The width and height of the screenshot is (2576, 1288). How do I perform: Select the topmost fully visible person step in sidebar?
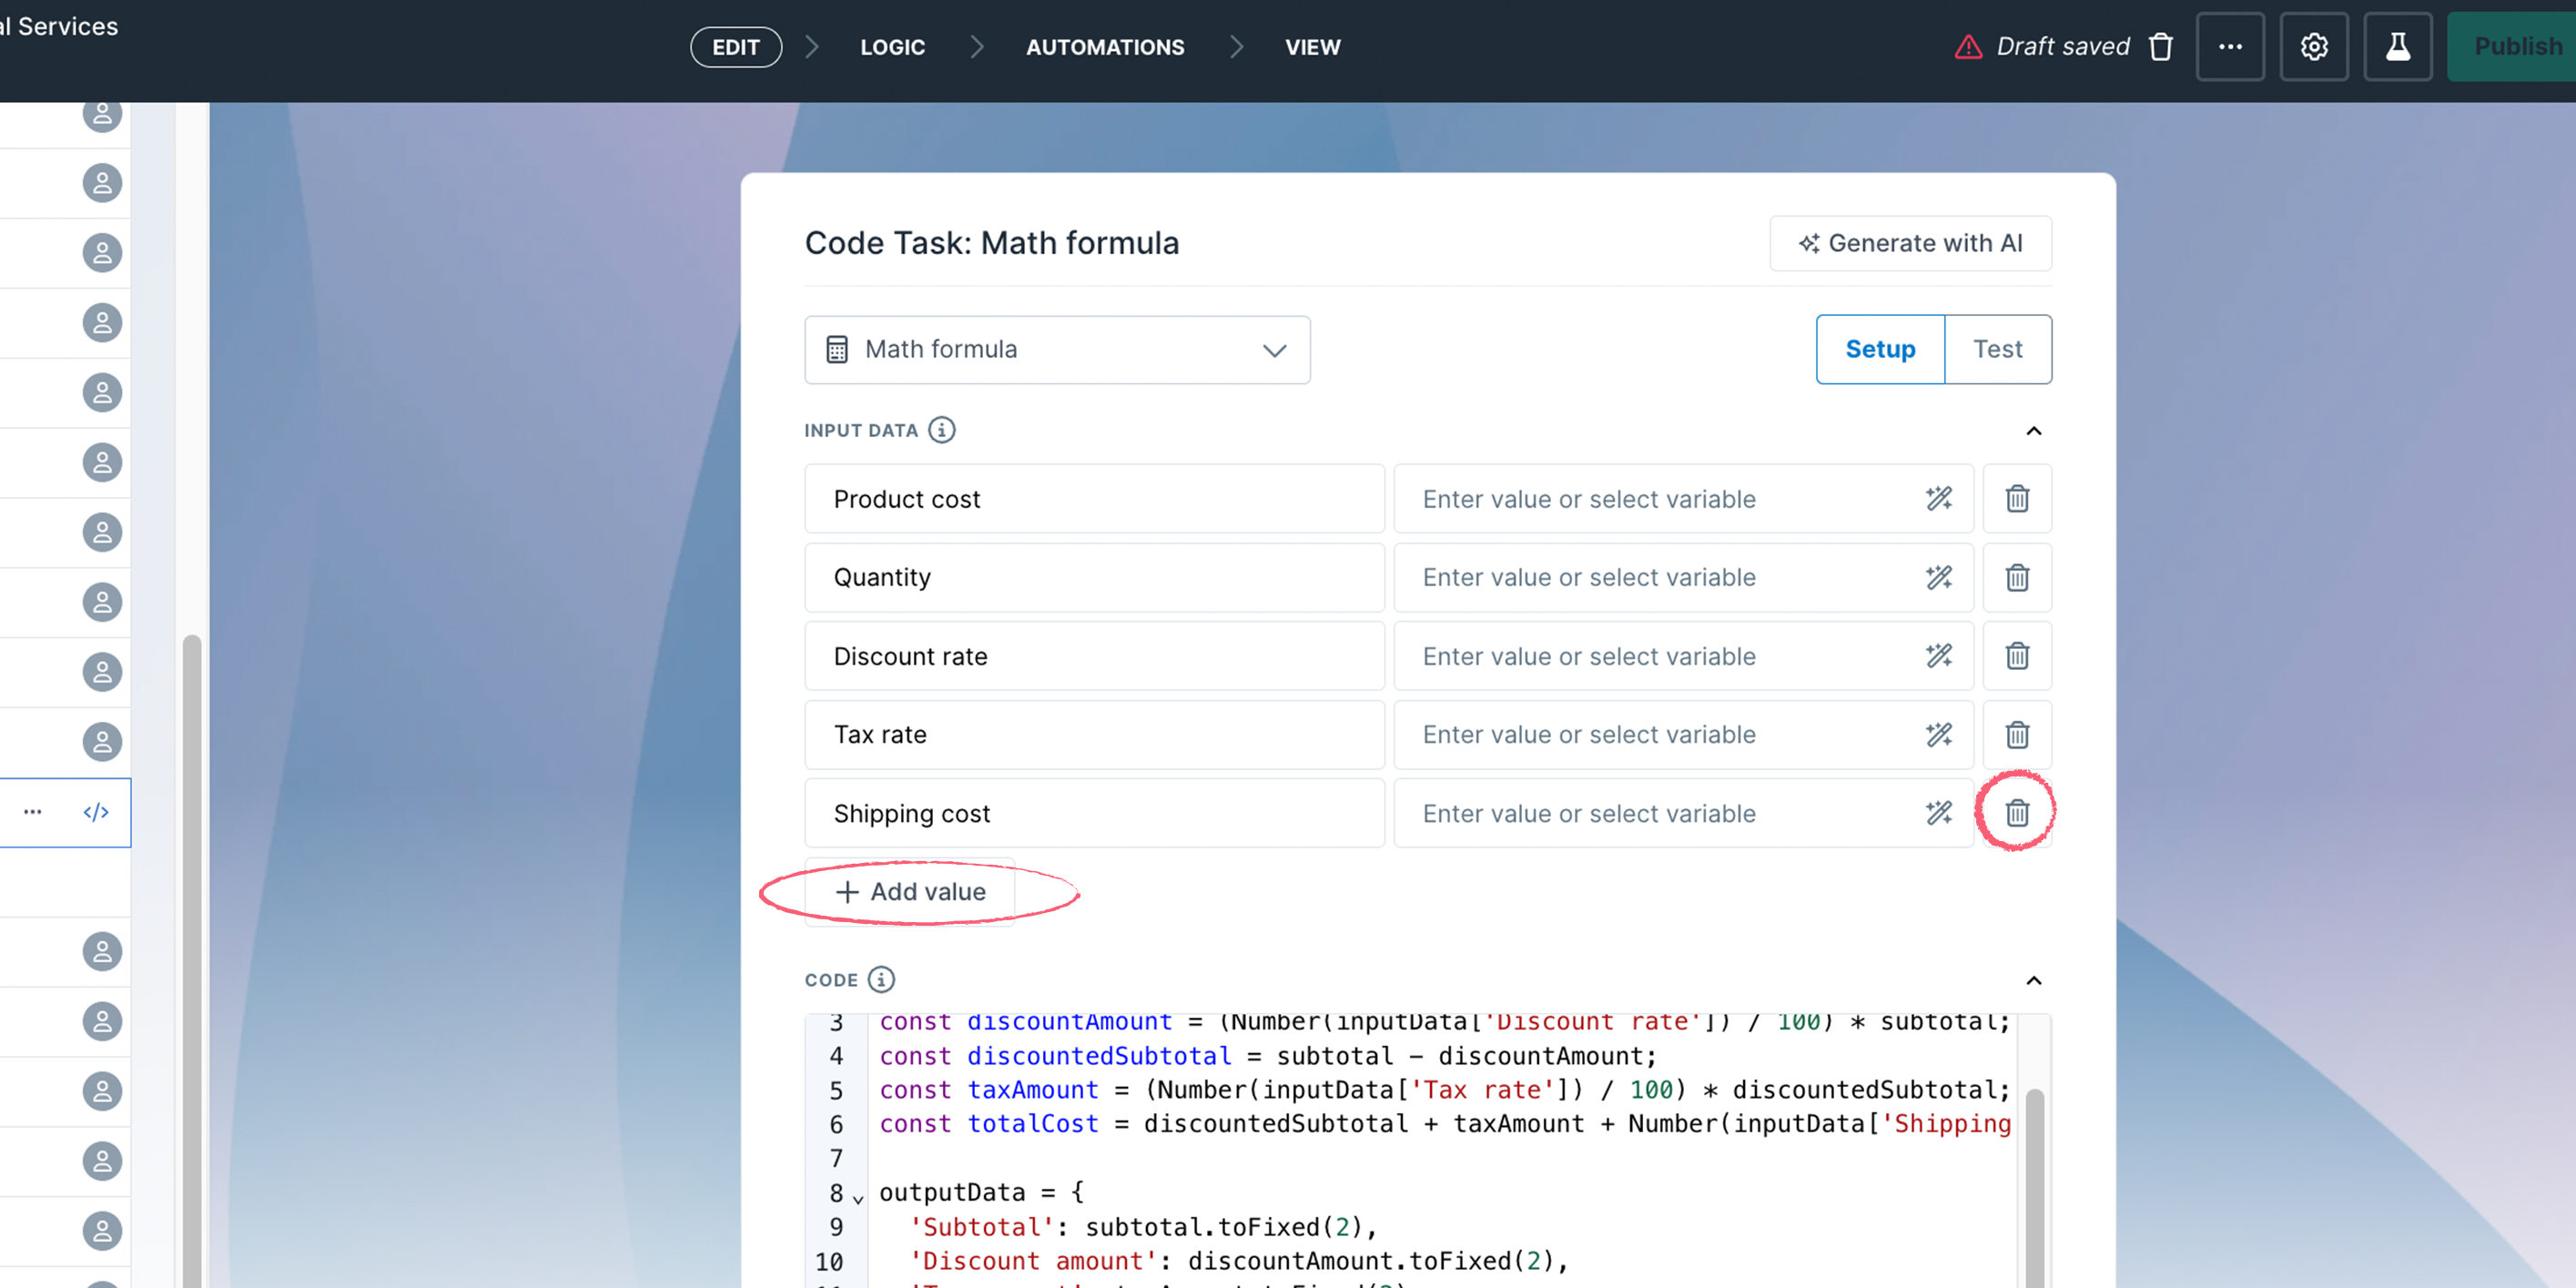(x=102, y=183)
